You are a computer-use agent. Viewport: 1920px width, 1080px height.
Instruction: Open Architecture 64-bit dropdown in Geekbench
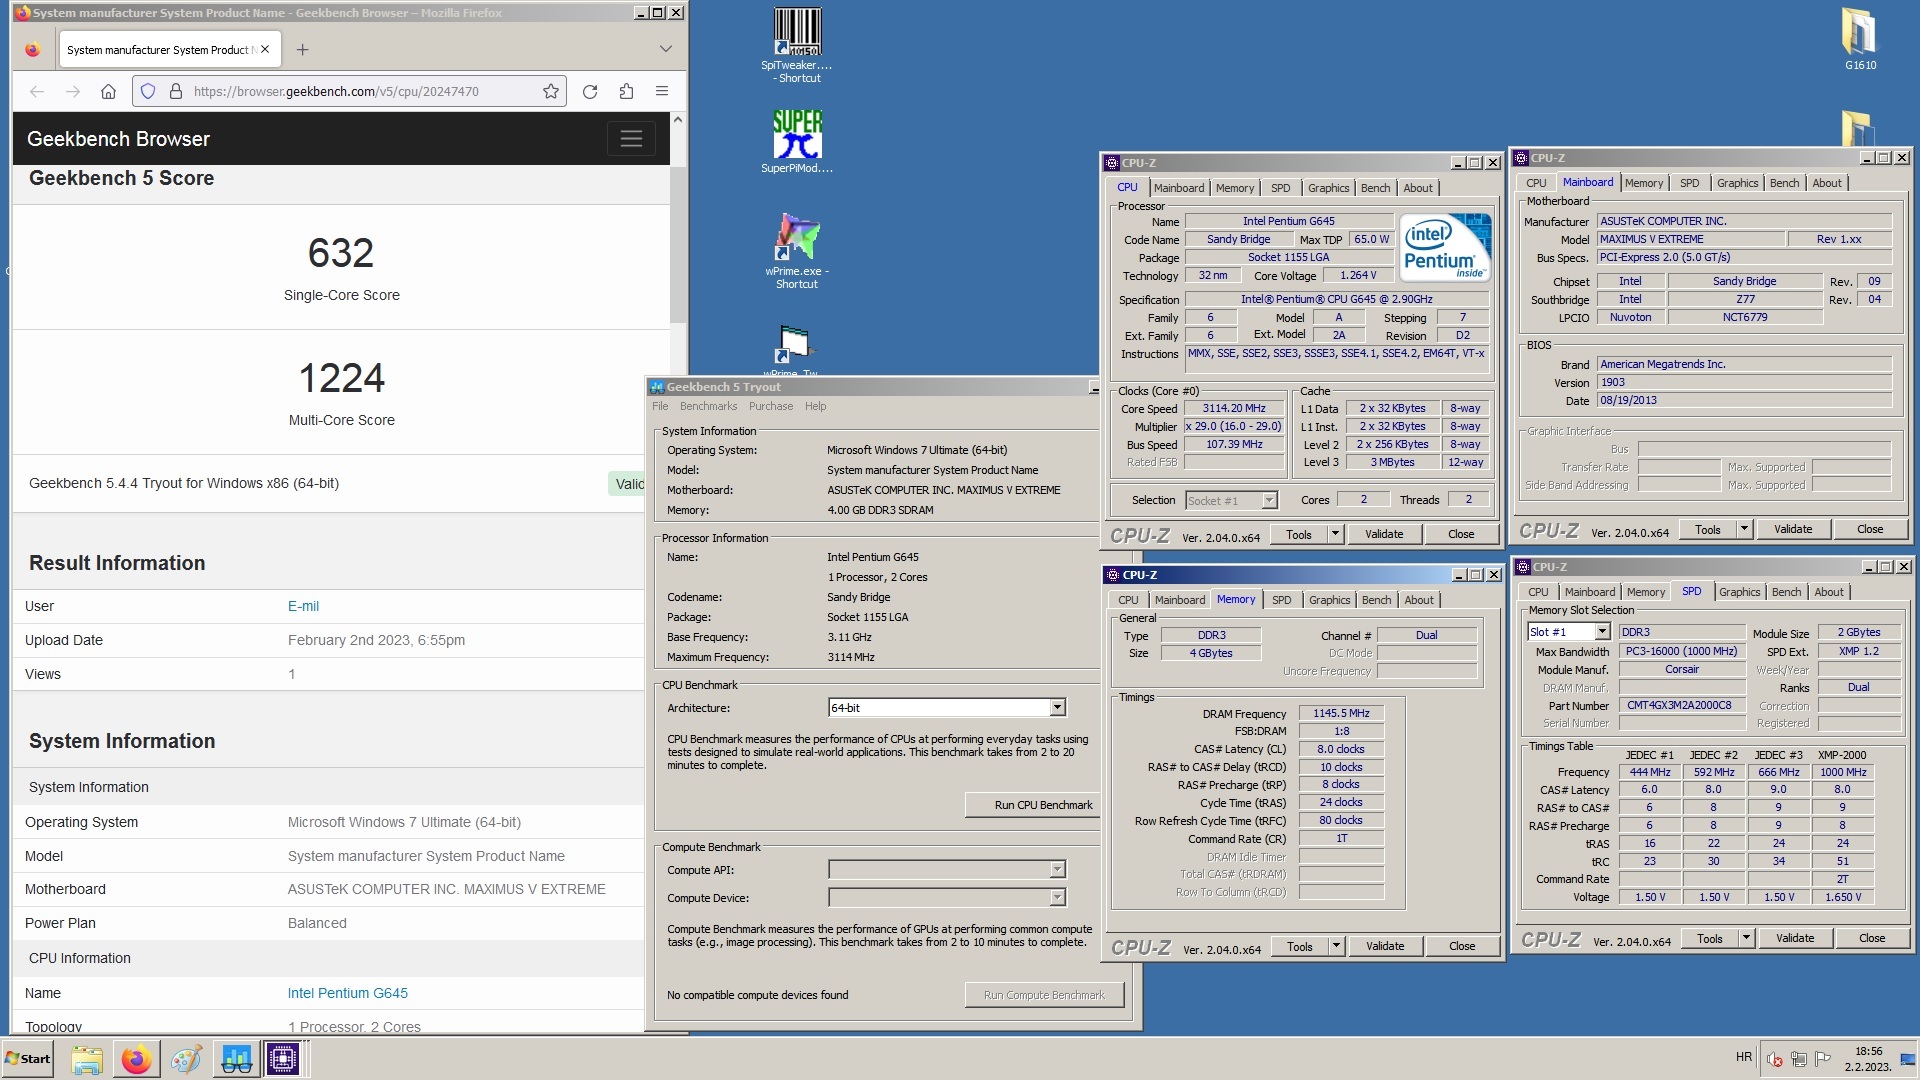1057,708
